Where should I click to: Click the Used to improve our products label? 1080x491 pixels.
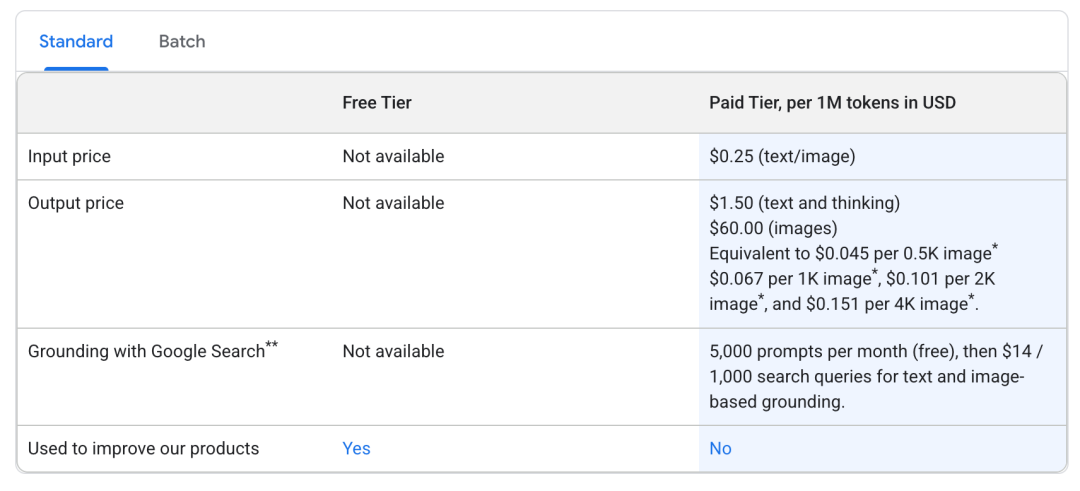click(143, 449)
